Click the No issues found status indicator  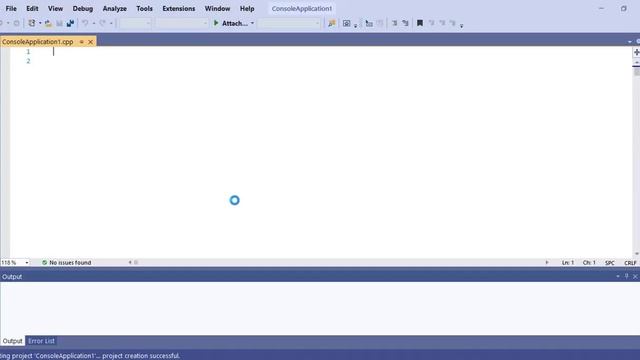coord(67,262)
